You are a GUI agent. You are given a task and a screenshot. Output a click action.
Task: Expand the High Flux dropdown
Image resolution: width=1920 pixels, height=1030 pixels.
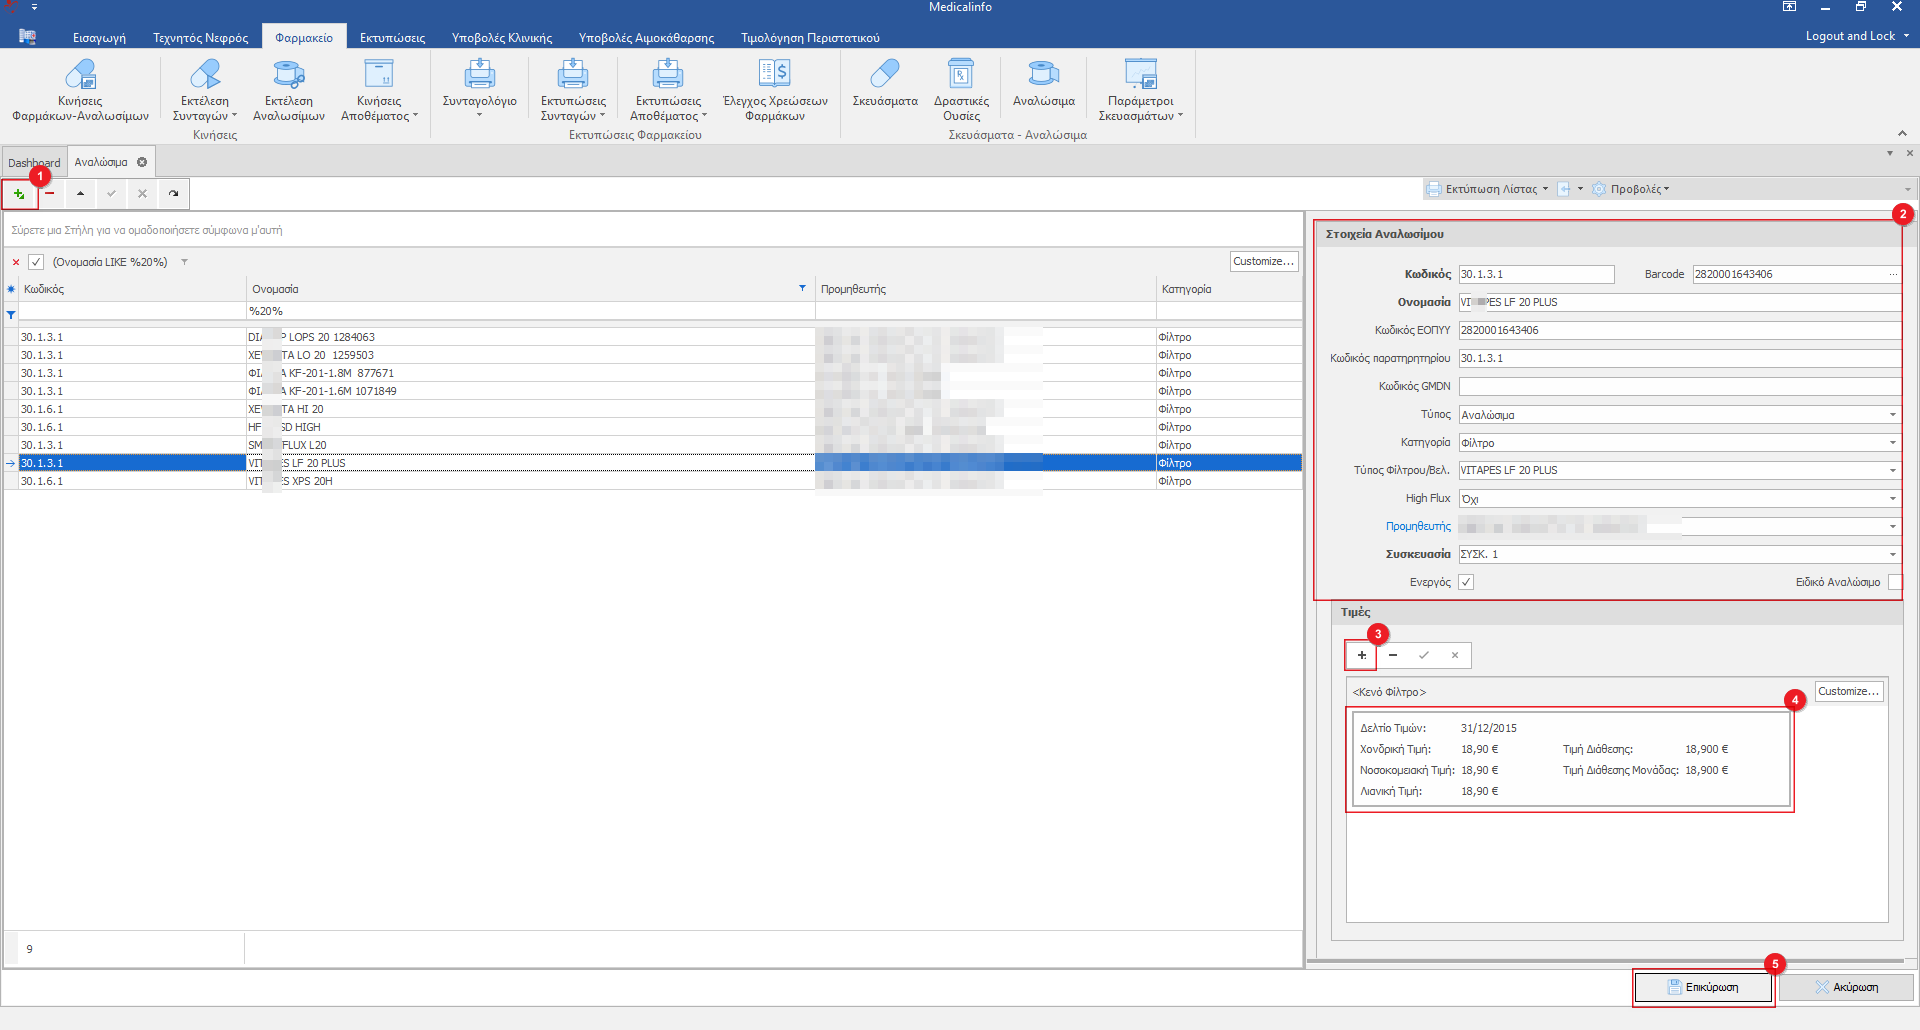tap(1892, 499)
